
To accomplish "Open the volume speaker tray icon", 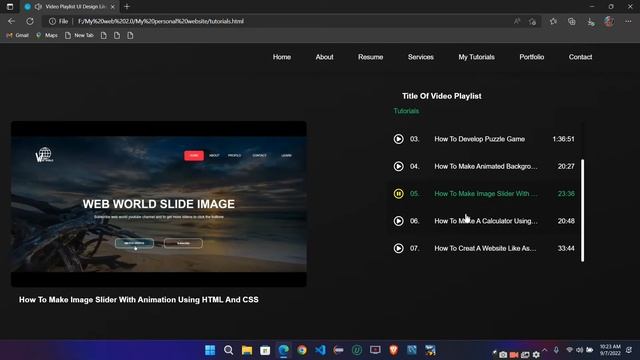I will (580, 350).
